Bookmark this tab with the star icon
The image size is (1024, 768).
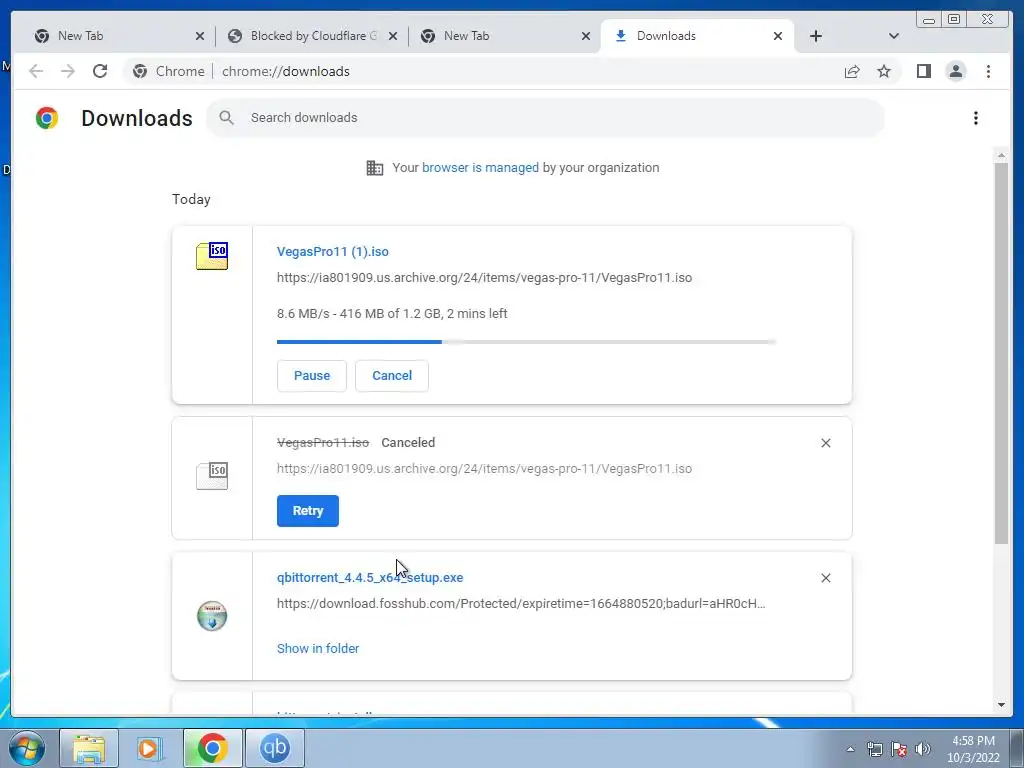click(884, 71)
